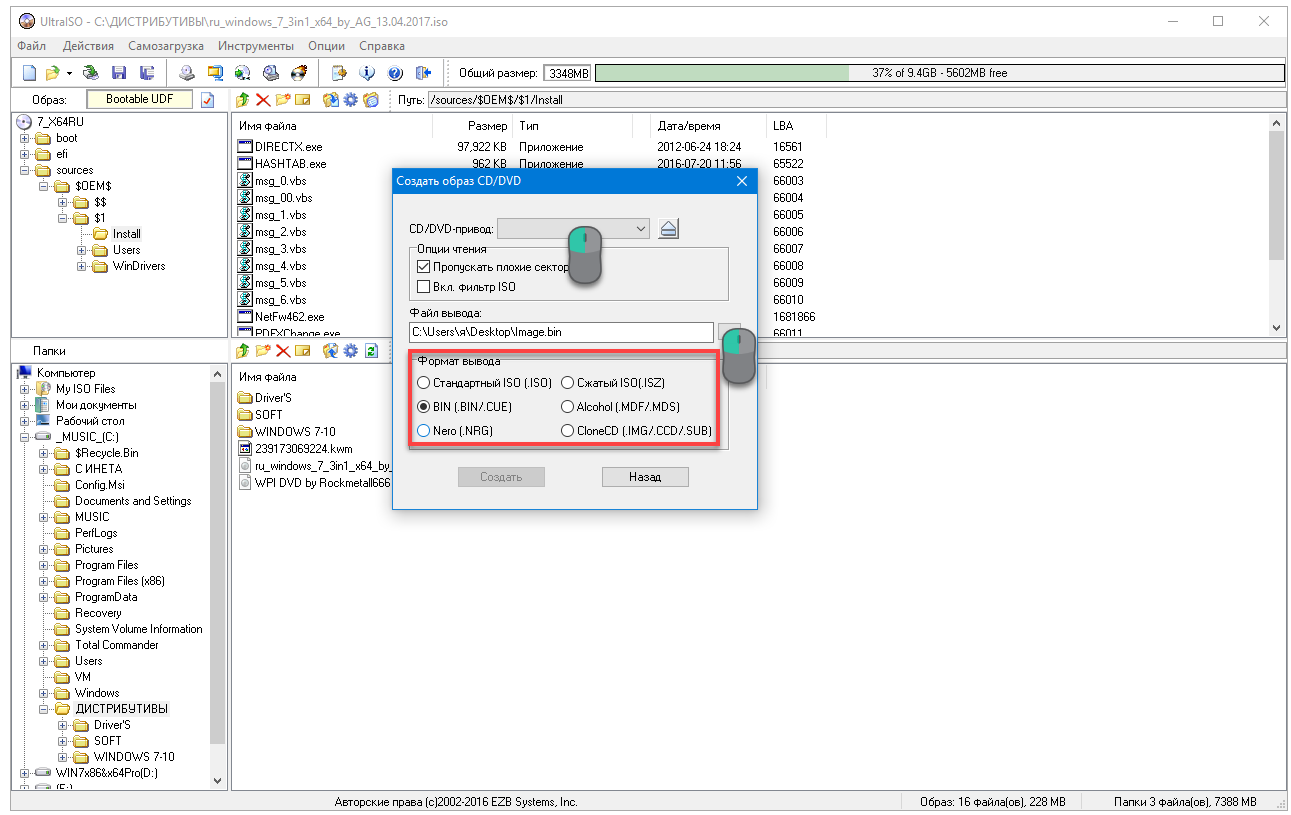Screen dimensions: 1291x815
Task: Go up a folder in local Папки toolbar
Action: click(243, 351)
